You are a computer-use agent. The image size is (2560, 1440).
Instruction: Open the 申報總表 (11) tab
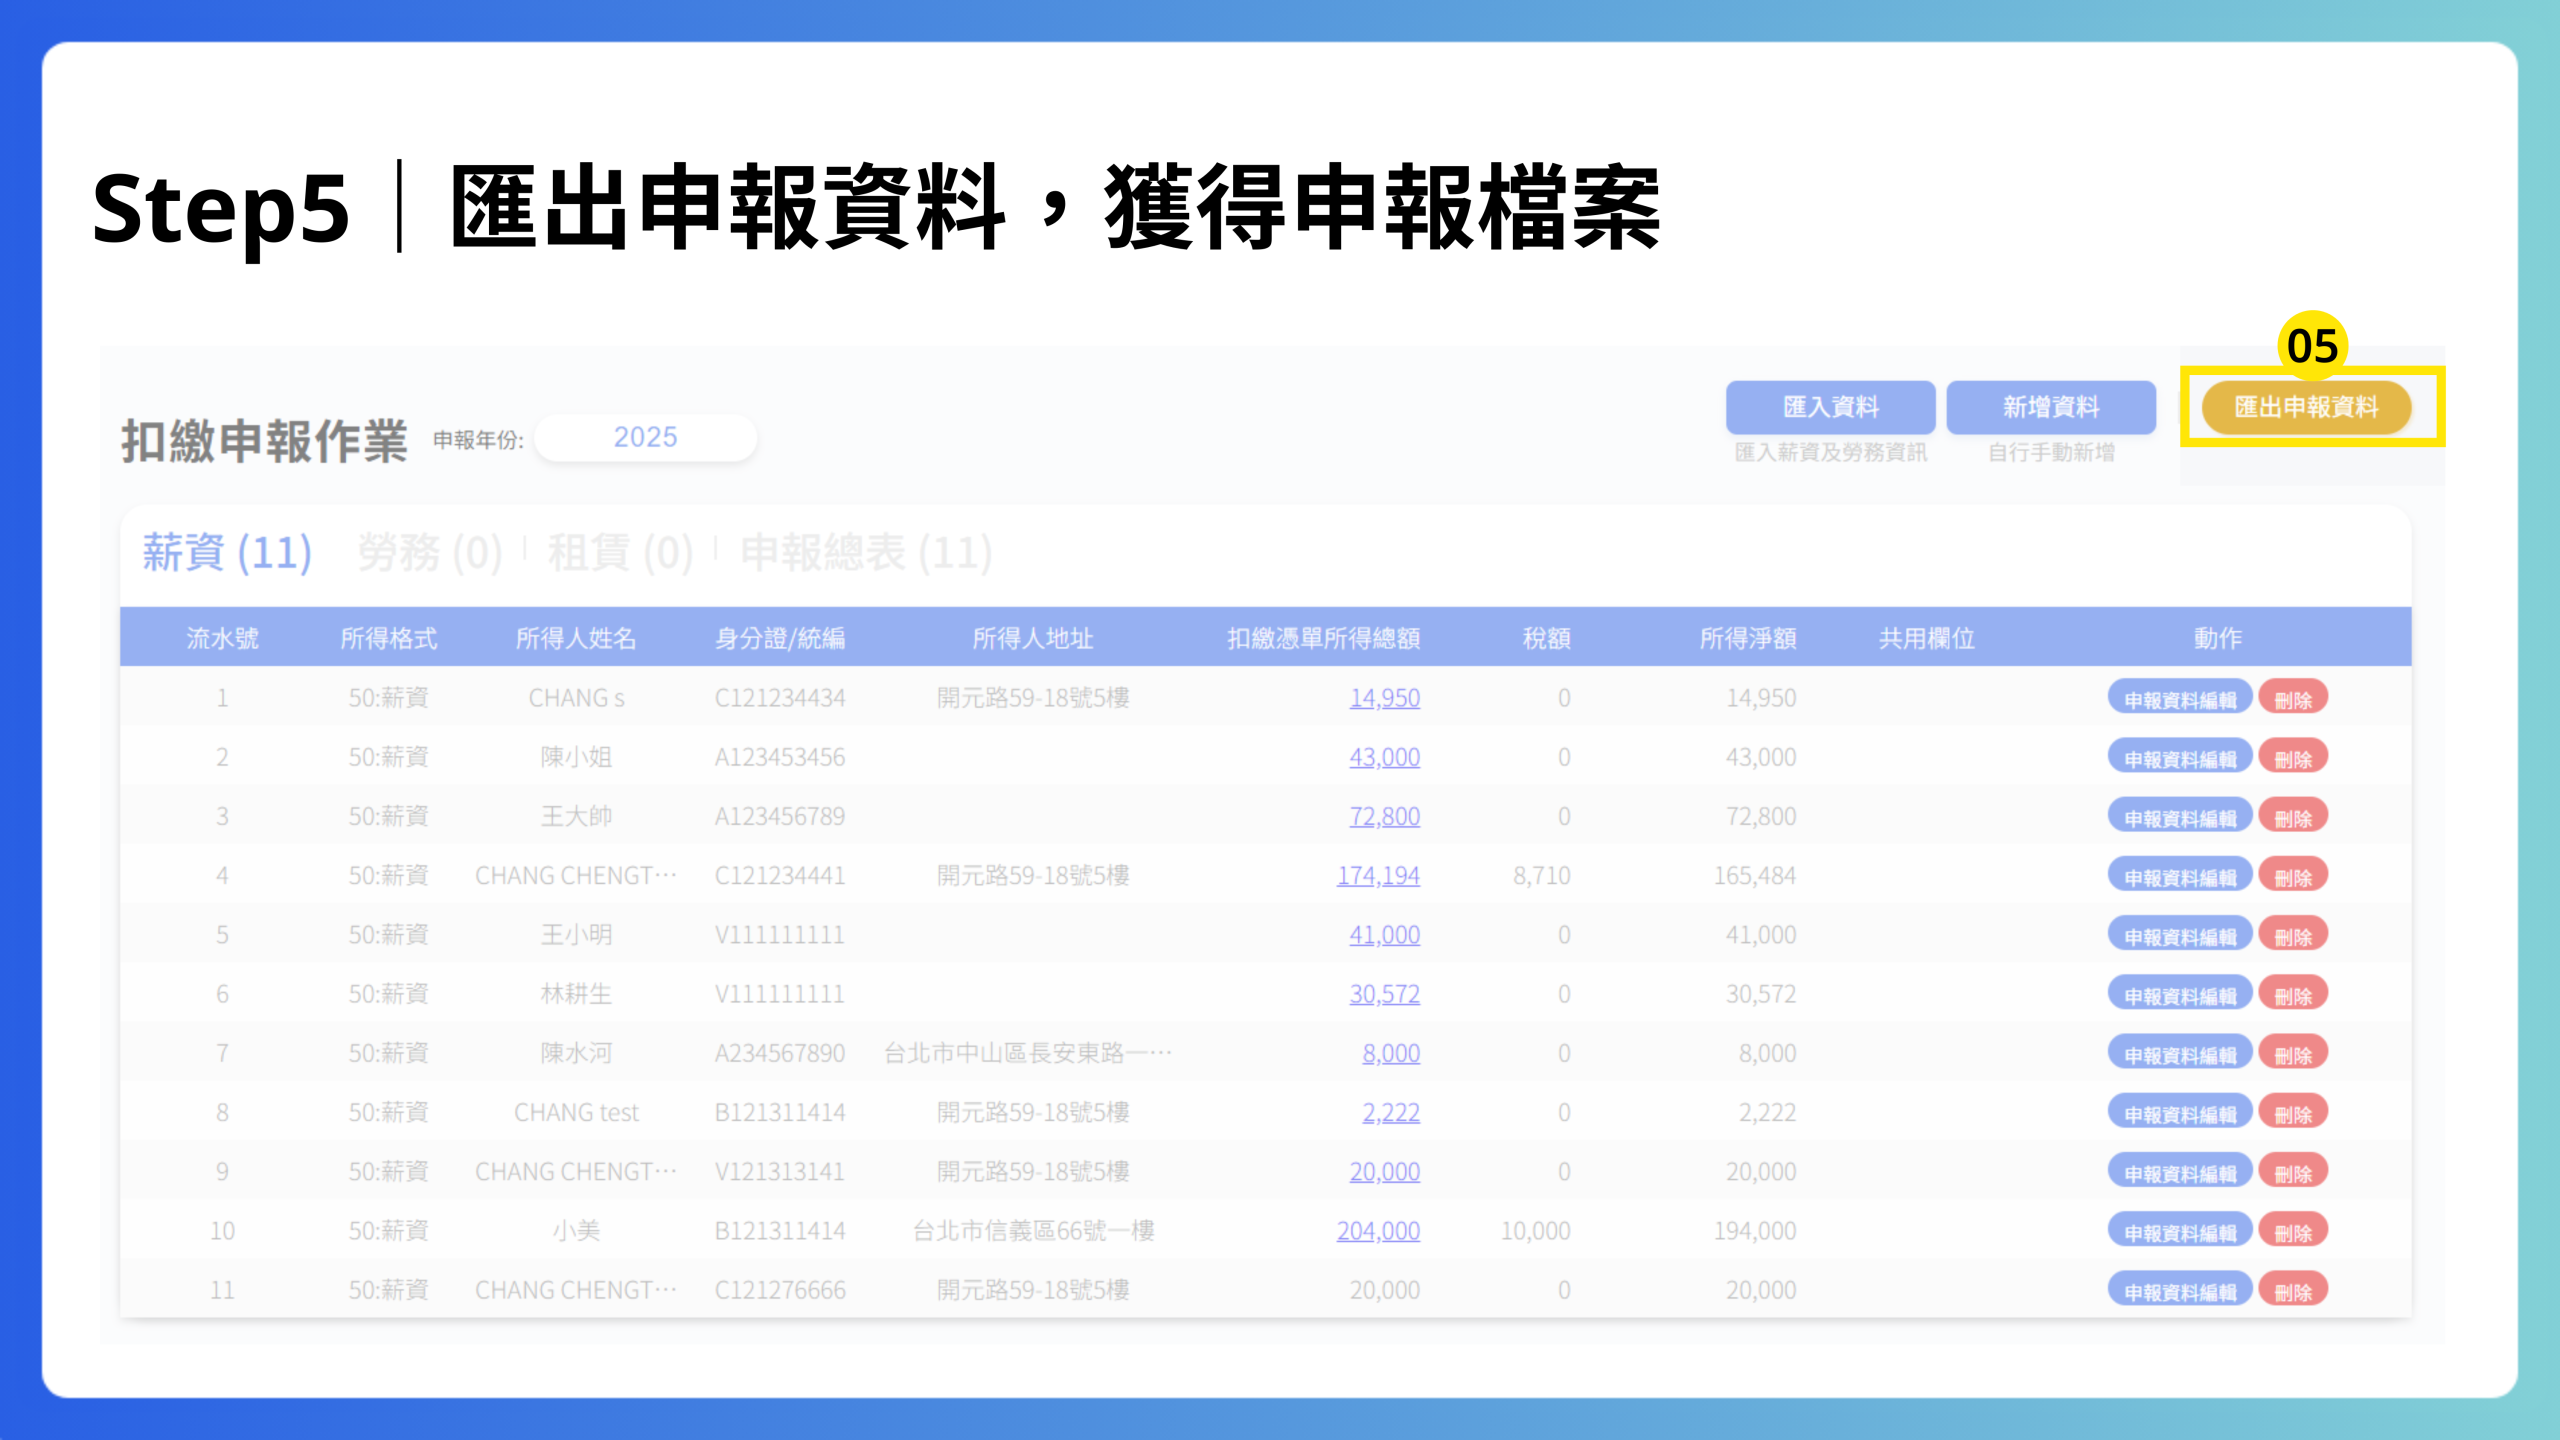tap(866, 552)
